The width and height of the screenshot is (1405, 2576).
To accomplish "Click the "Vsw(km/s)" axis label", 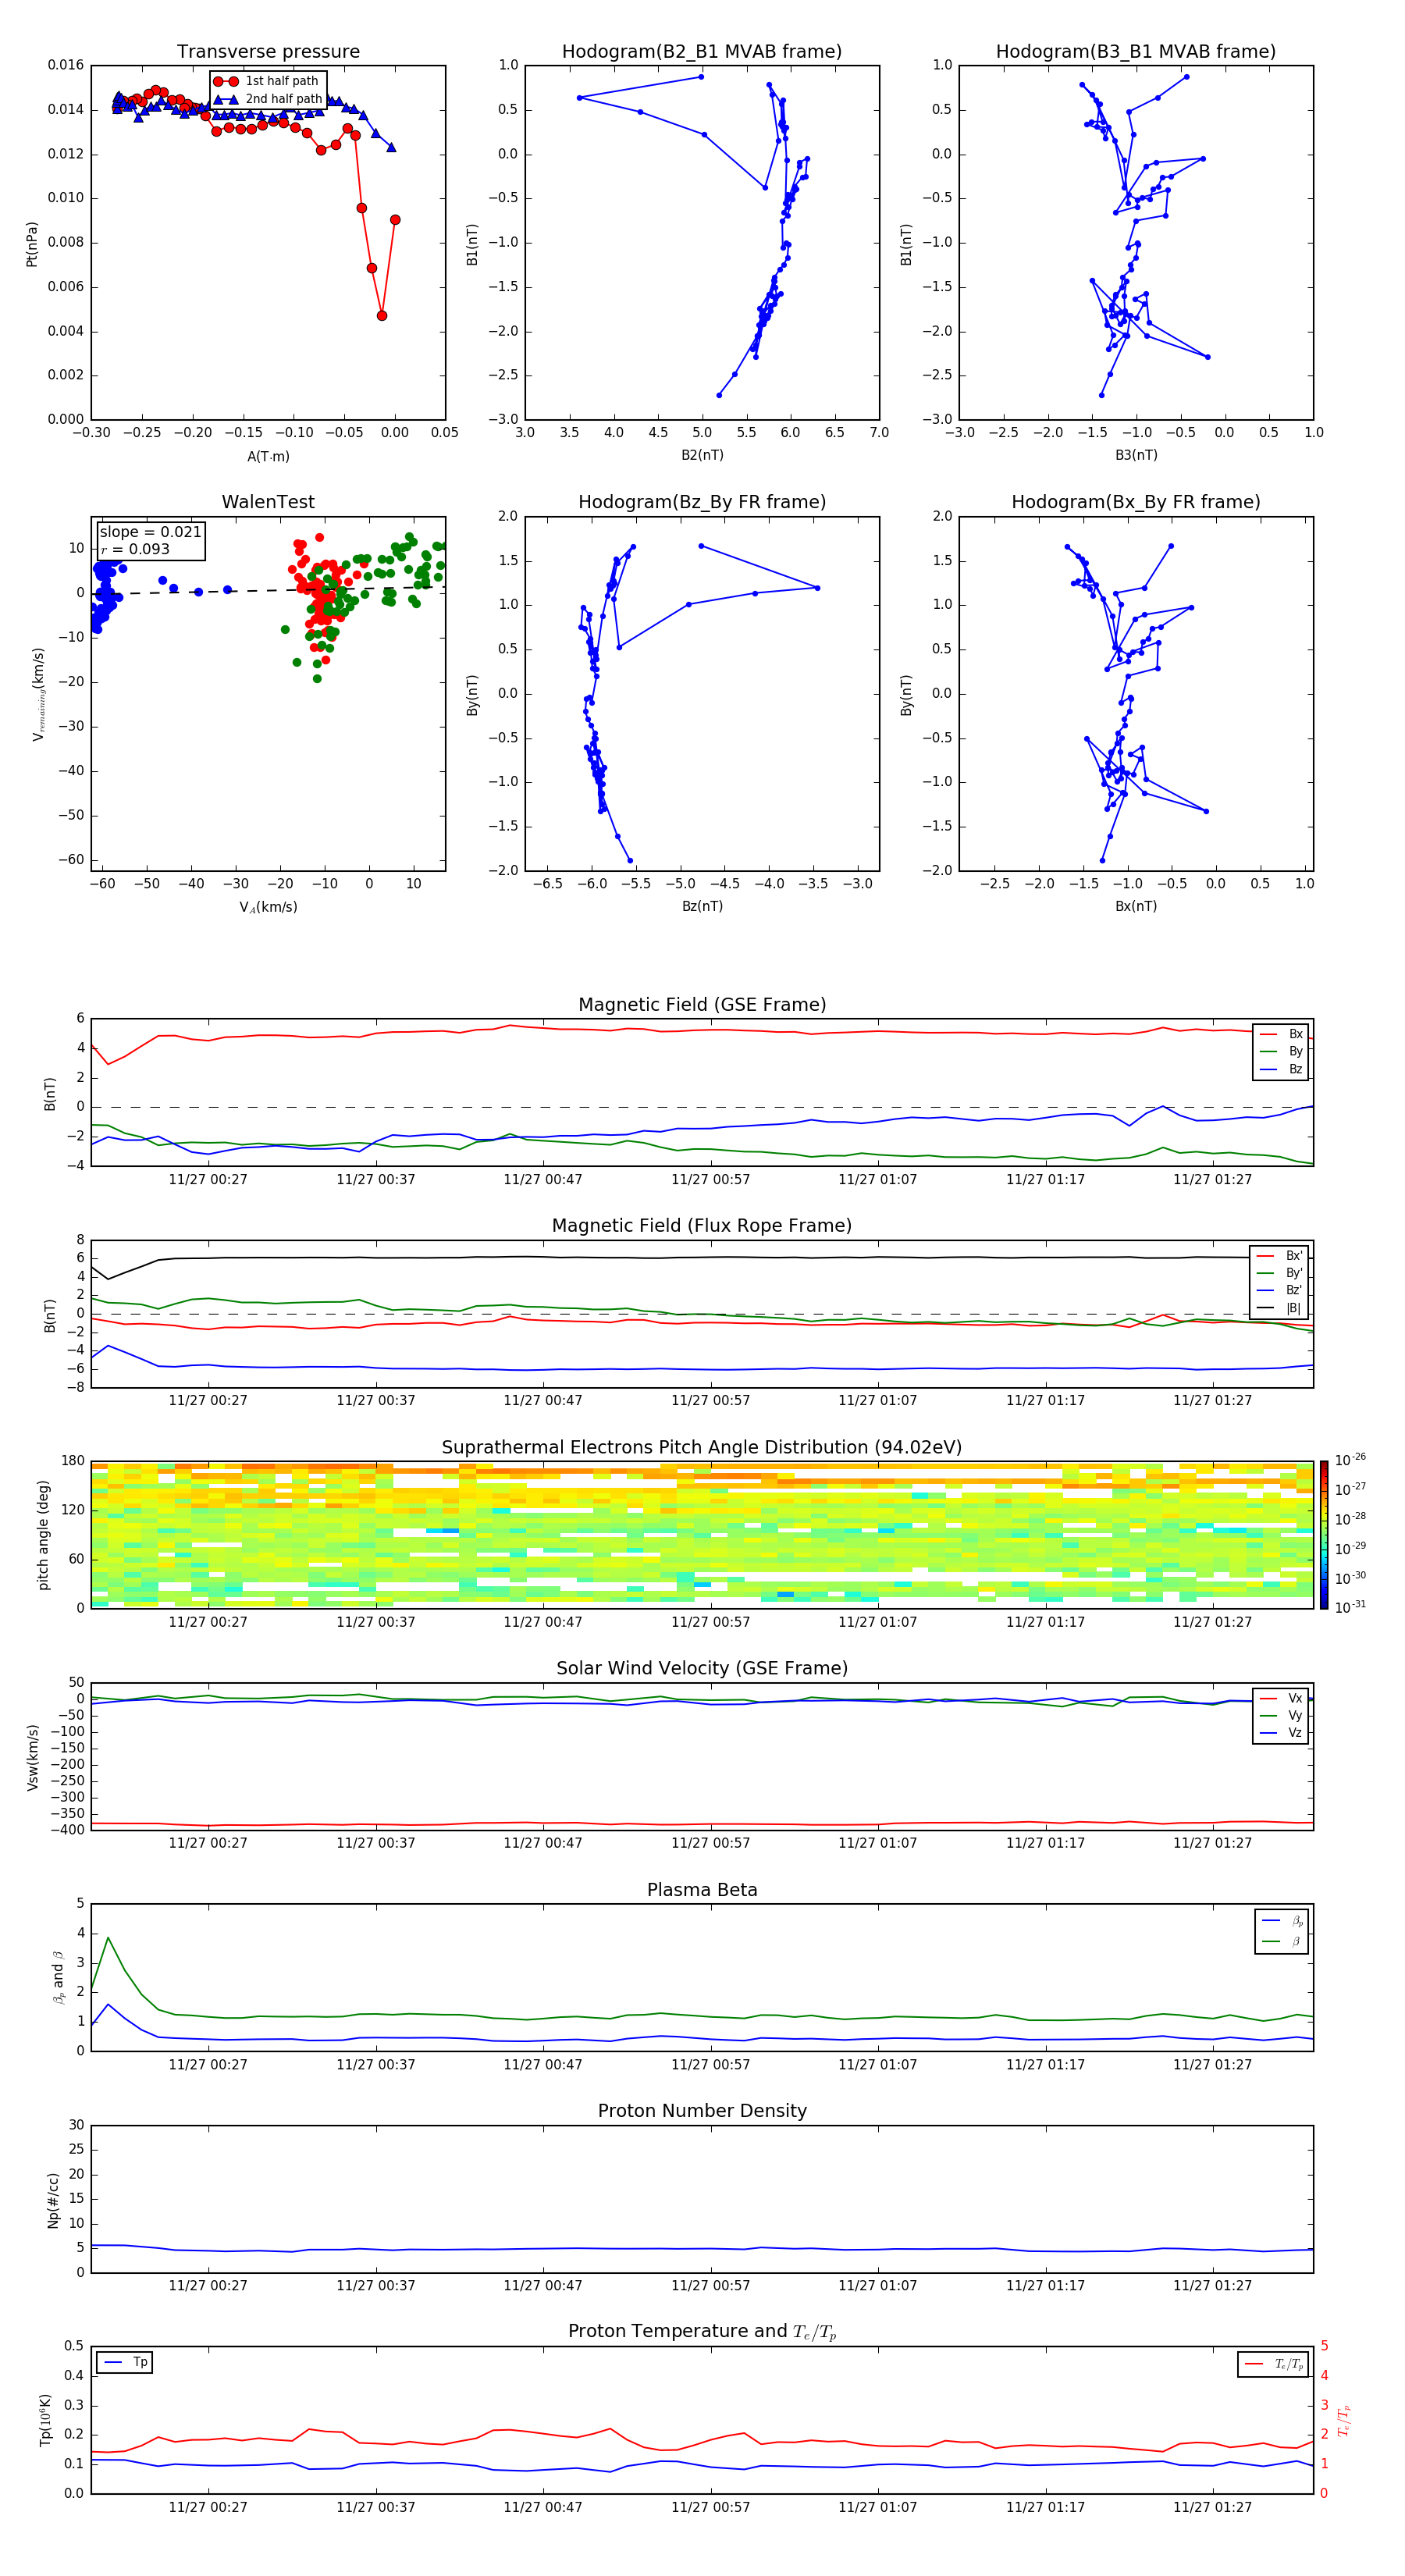I will click(x=33, y=1757).
